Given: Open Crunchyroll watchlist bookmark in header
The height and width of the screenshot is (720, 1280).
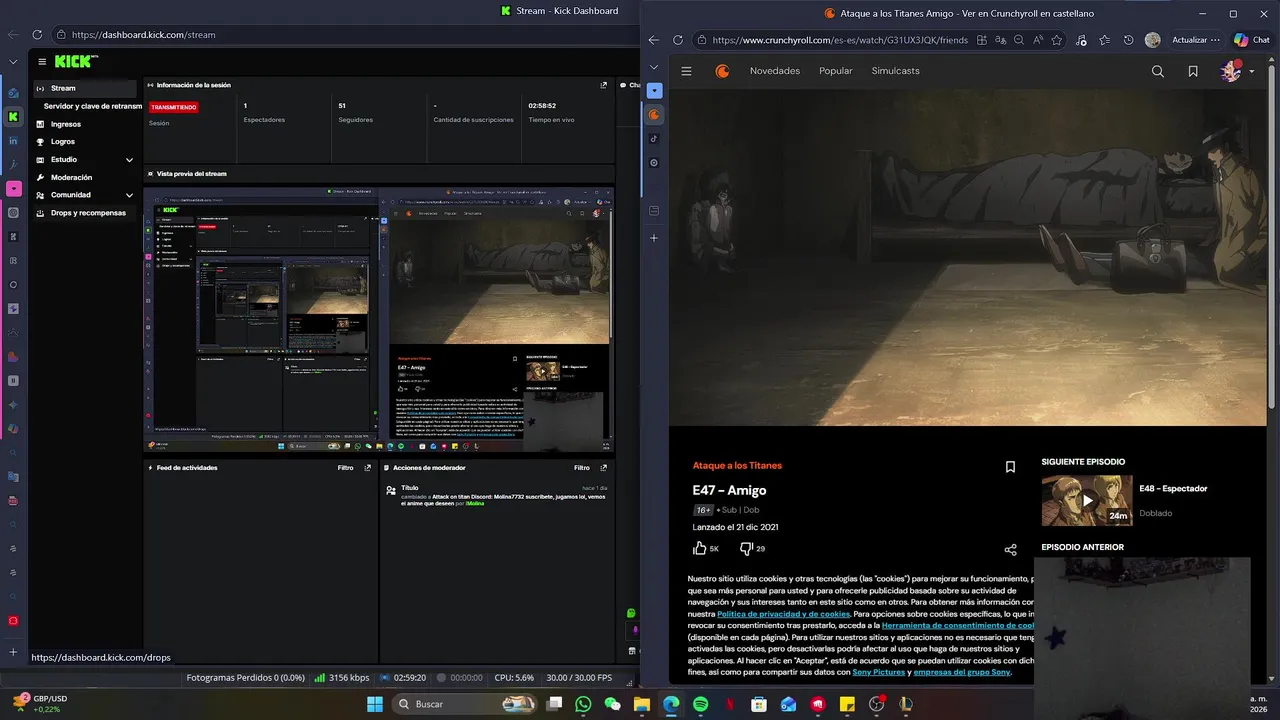Looking at the screenshot, I should click(1193, 71).
